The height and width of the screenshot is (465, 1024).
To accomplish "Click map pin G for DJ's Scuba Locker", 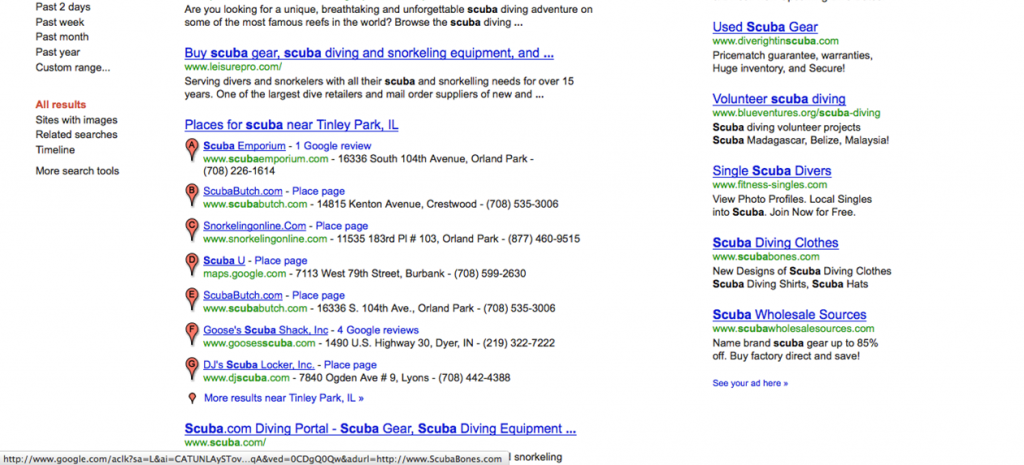I will (x=192, y=368).
